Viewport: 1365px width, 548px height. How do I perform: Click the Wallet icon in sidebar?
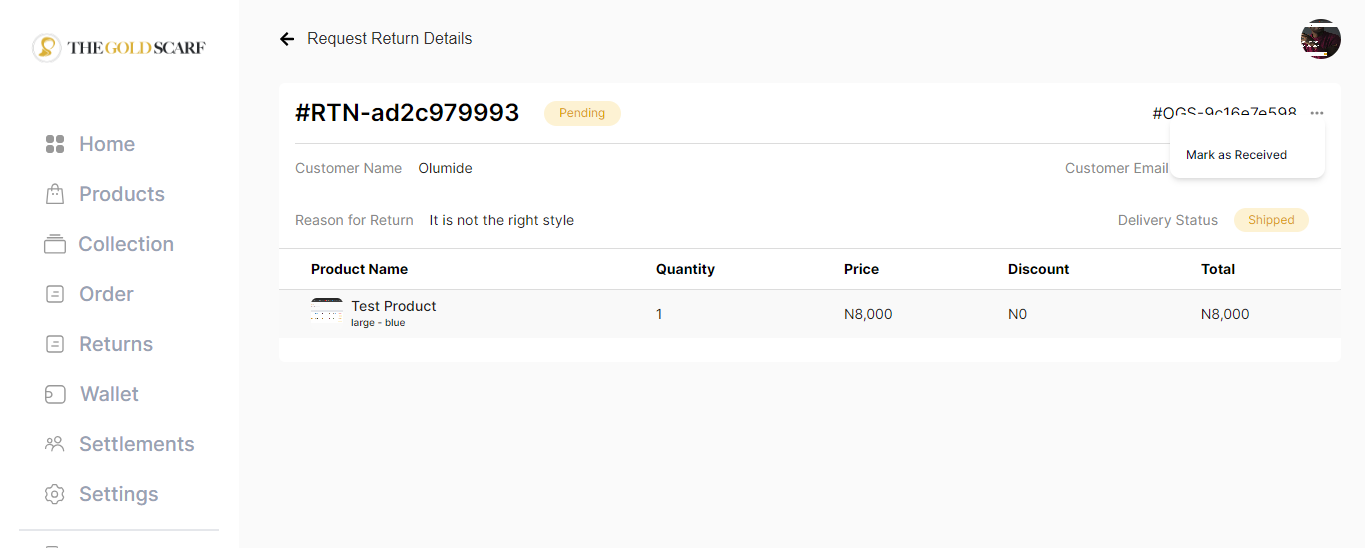(55, 394)
